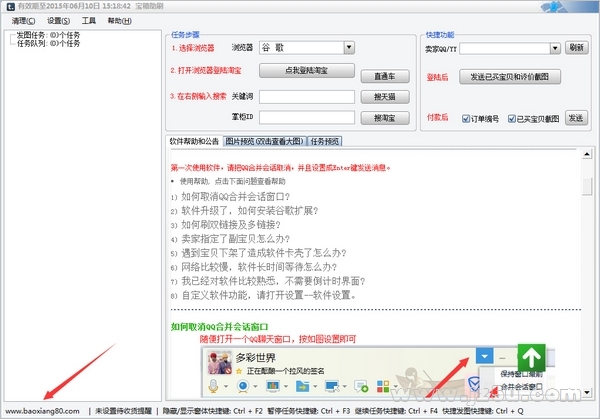Image resolution: width=600 pixels, height=419 pixels.
Task: Switch to the 任务预览 tab
Action: click(x=324, y=141)
